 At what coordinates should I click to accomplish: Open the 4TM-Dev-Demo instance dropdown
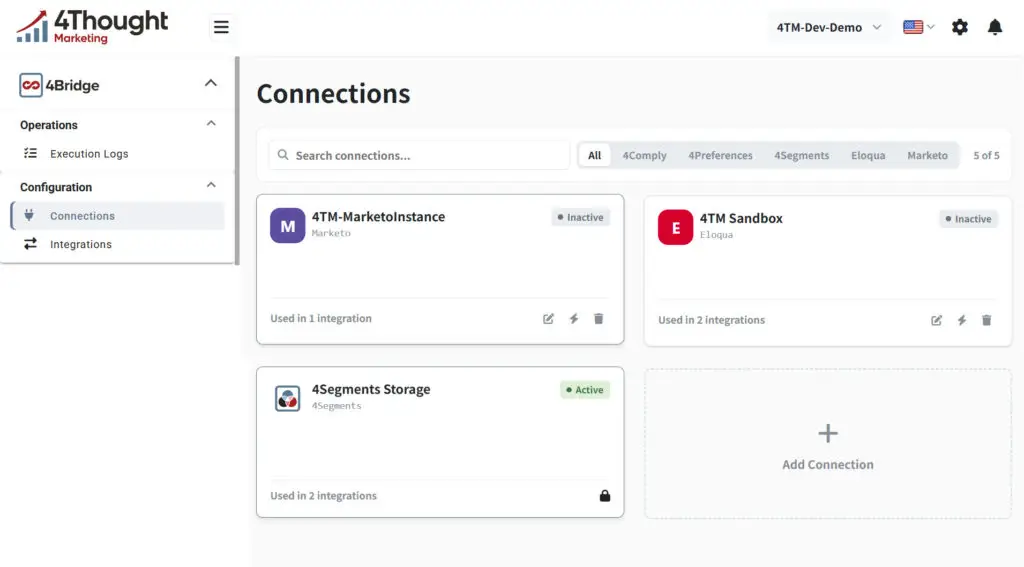click(828, 27)
